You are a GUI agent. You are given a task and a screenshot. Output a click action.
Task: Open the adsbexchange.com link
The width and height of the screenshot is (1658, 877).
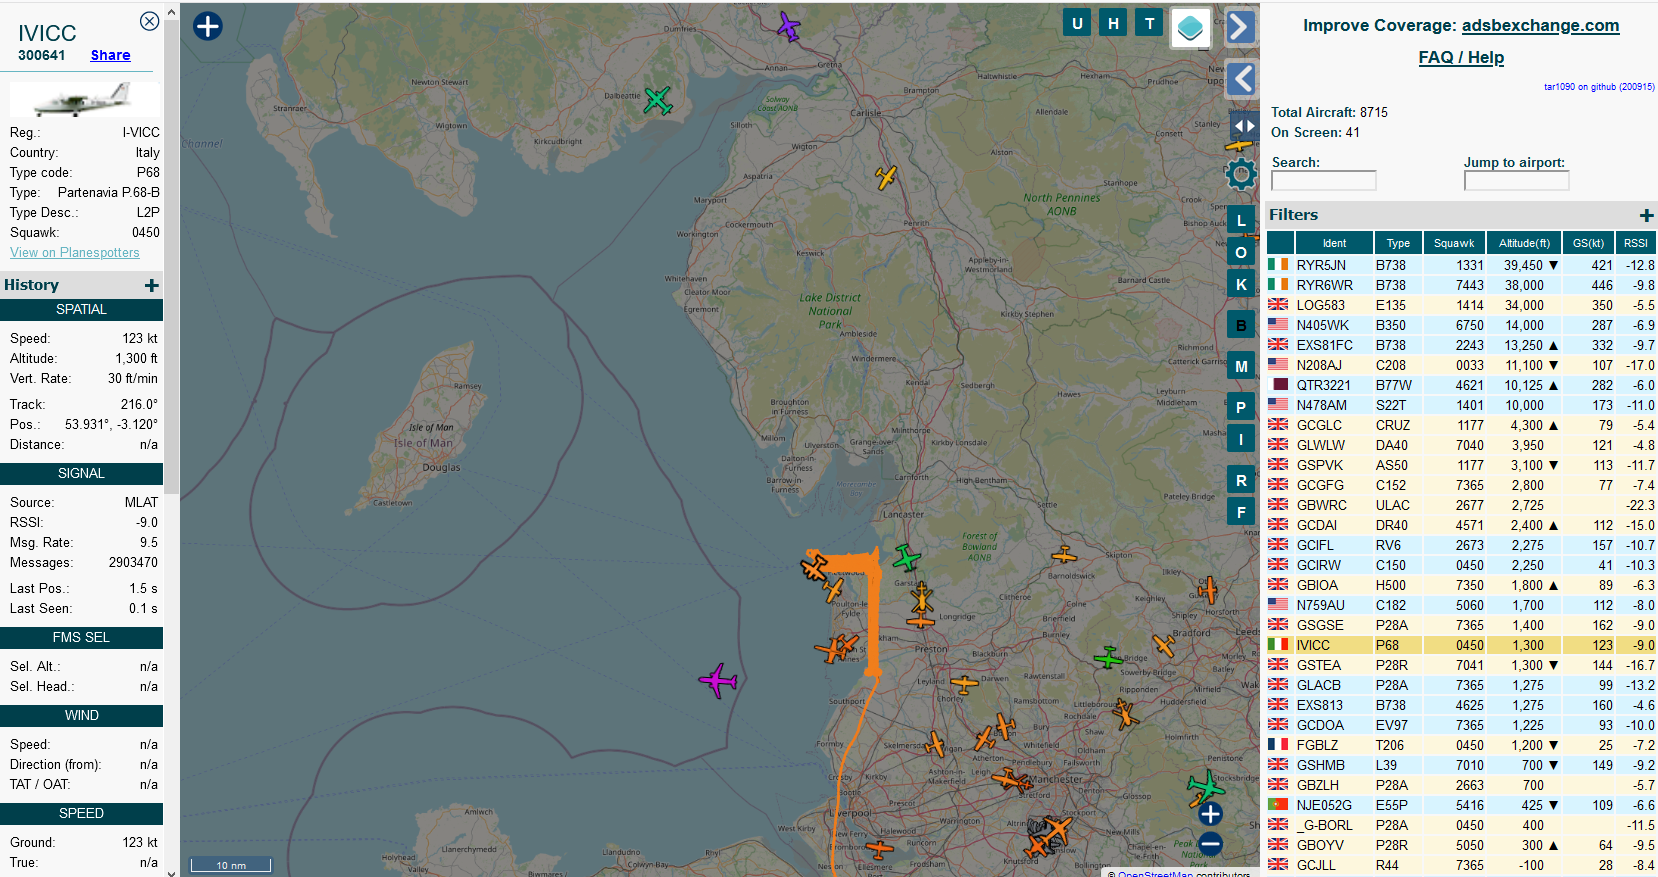(1540, 26)
